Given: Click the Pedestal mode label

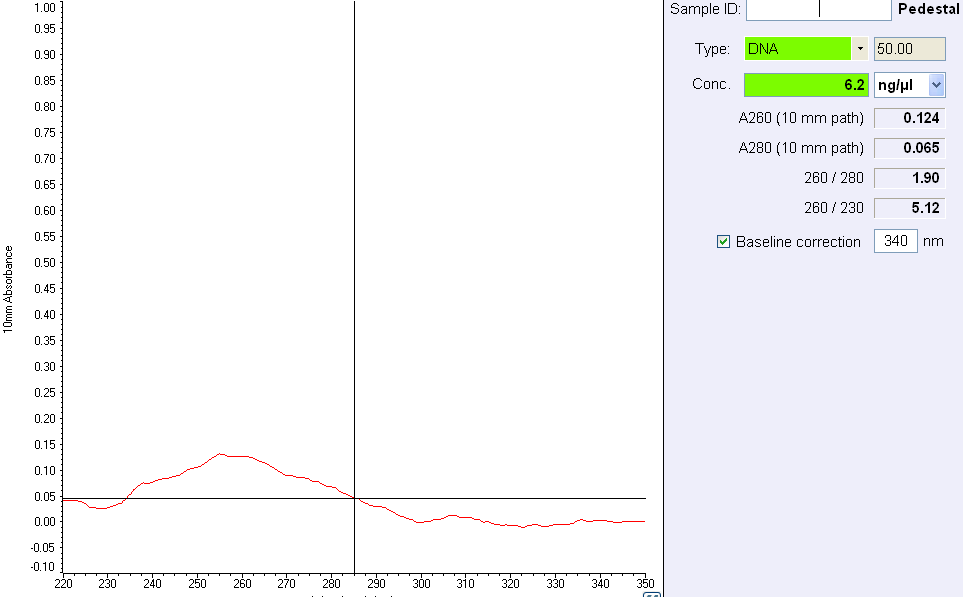Looking at the screenshot, I should point(929,10).
